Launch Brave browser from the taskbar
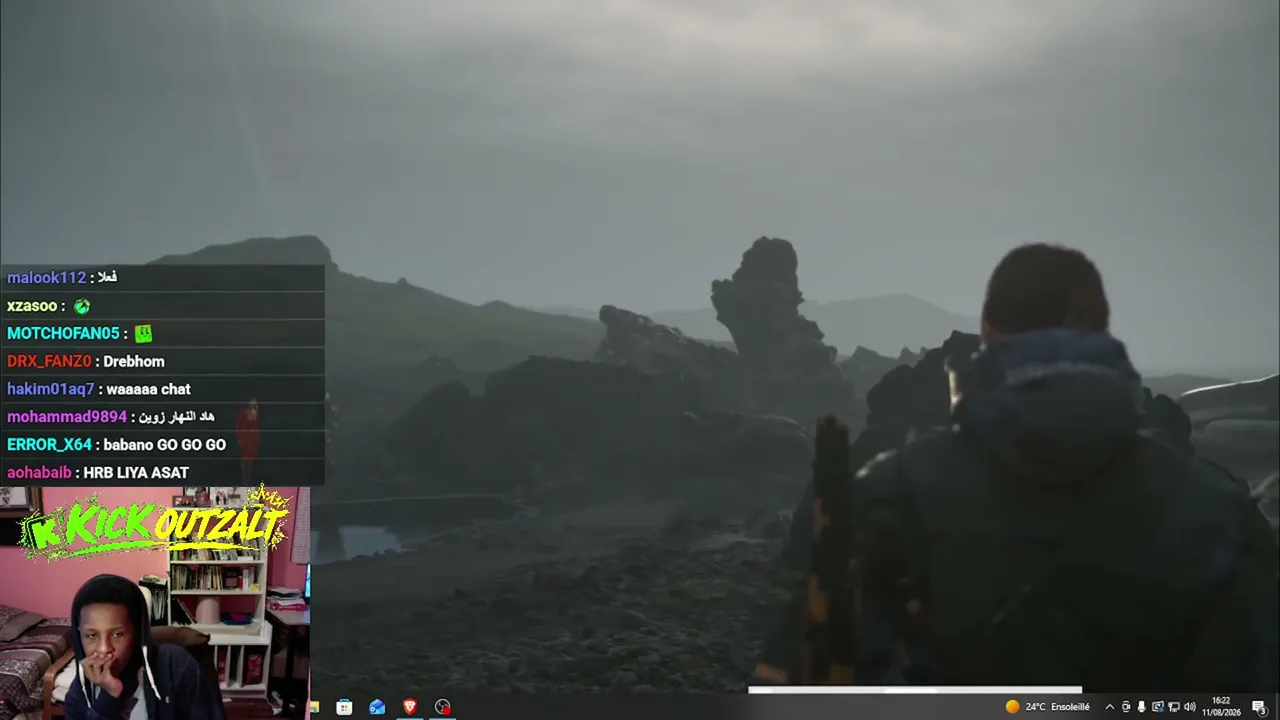This screenshot has height=720, width=1280. click(410, 707)
